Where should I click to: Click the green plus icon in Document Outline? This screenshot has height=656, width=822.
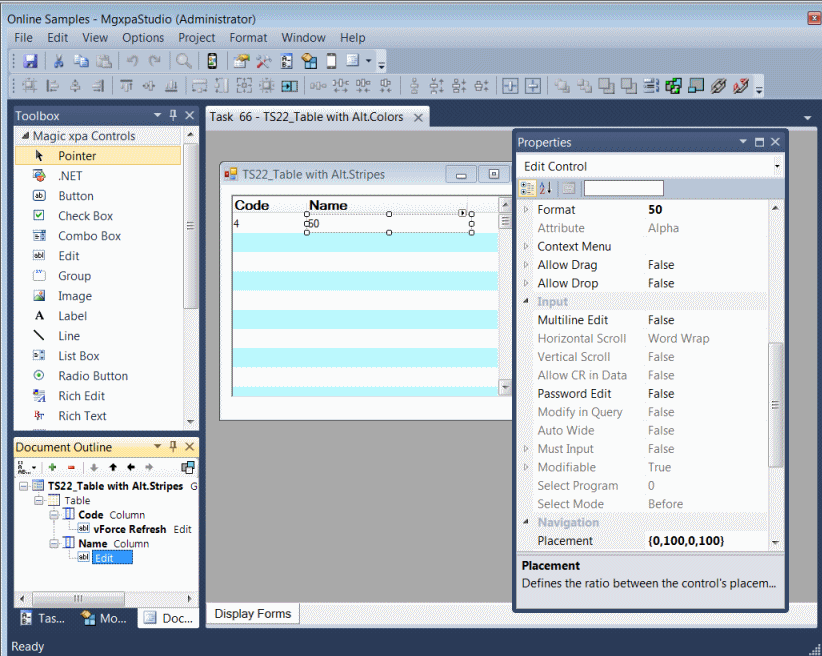click(x=52, y=467)
